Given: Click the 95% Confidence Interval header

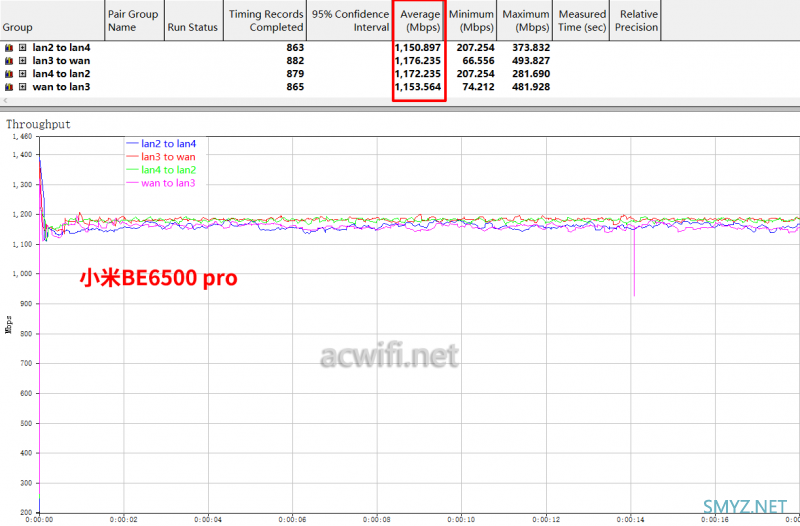Looking at the screenshot, I should pyautogui.click(x=349, y=21).
